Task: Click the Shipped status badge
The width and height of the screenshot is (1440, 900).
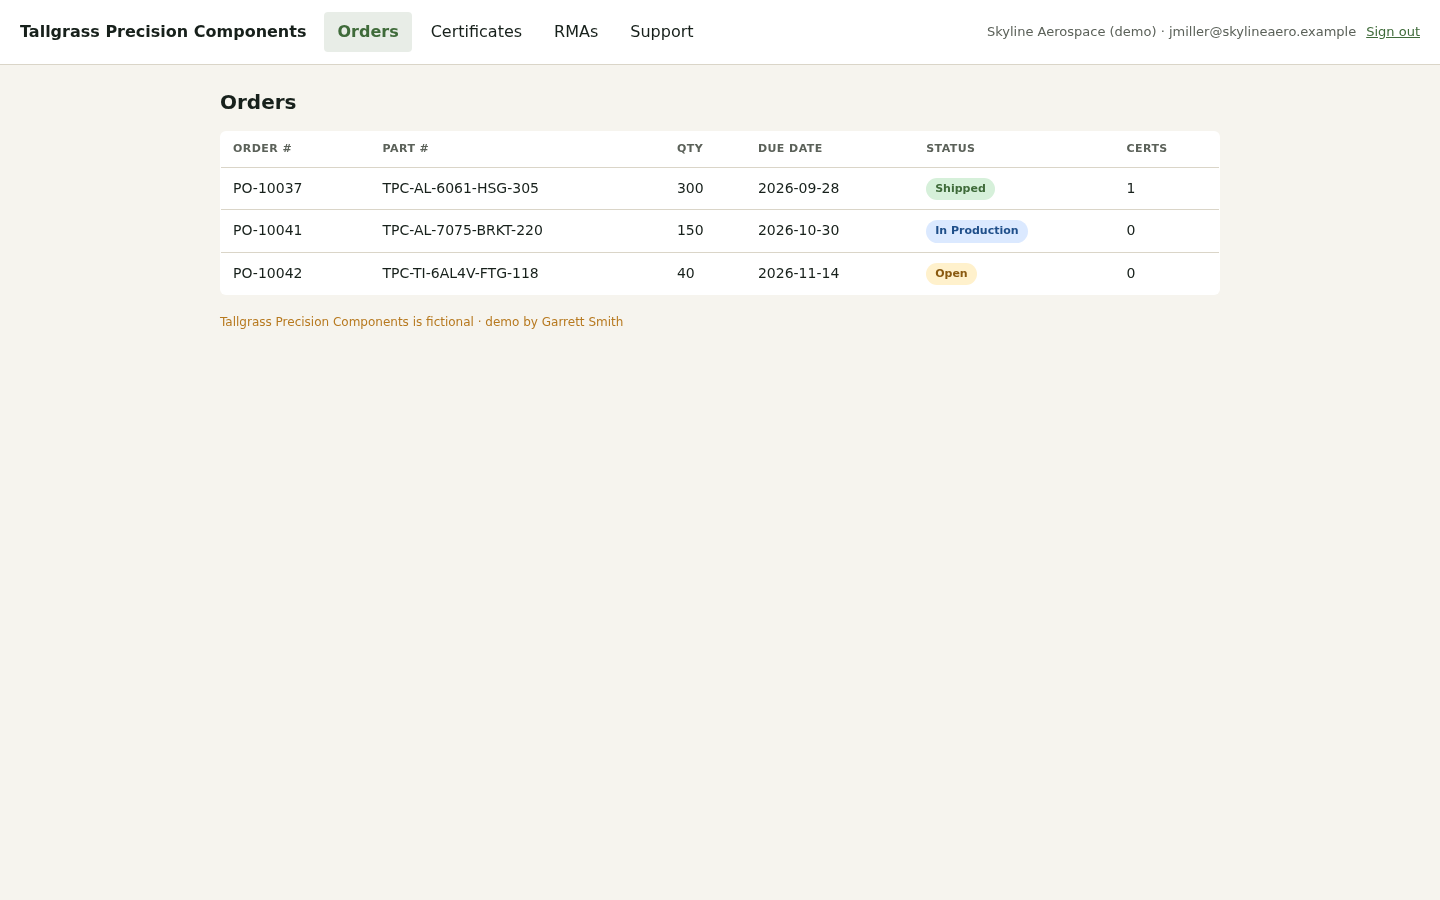Action: pyautogui.click(x=960, y=189)
